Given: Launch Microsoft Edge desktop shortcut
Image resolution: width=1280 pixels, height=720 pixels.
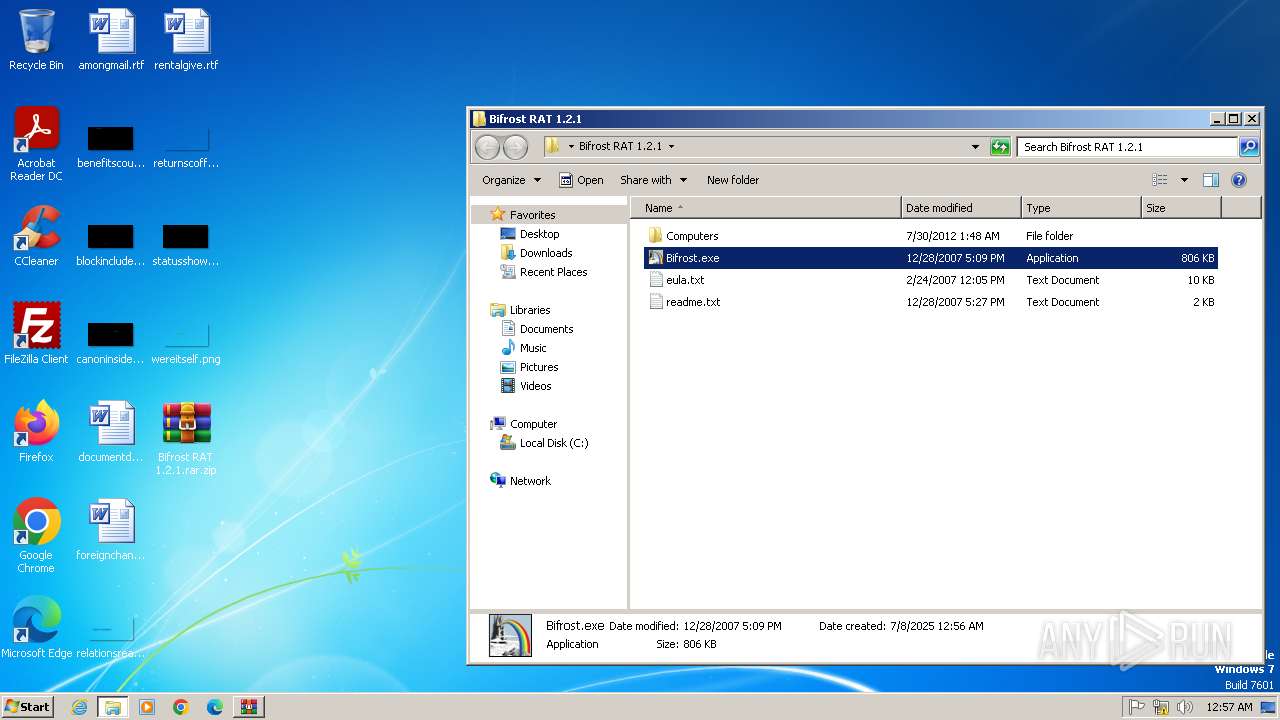Looking at the screenshot, I should (36, 628).
